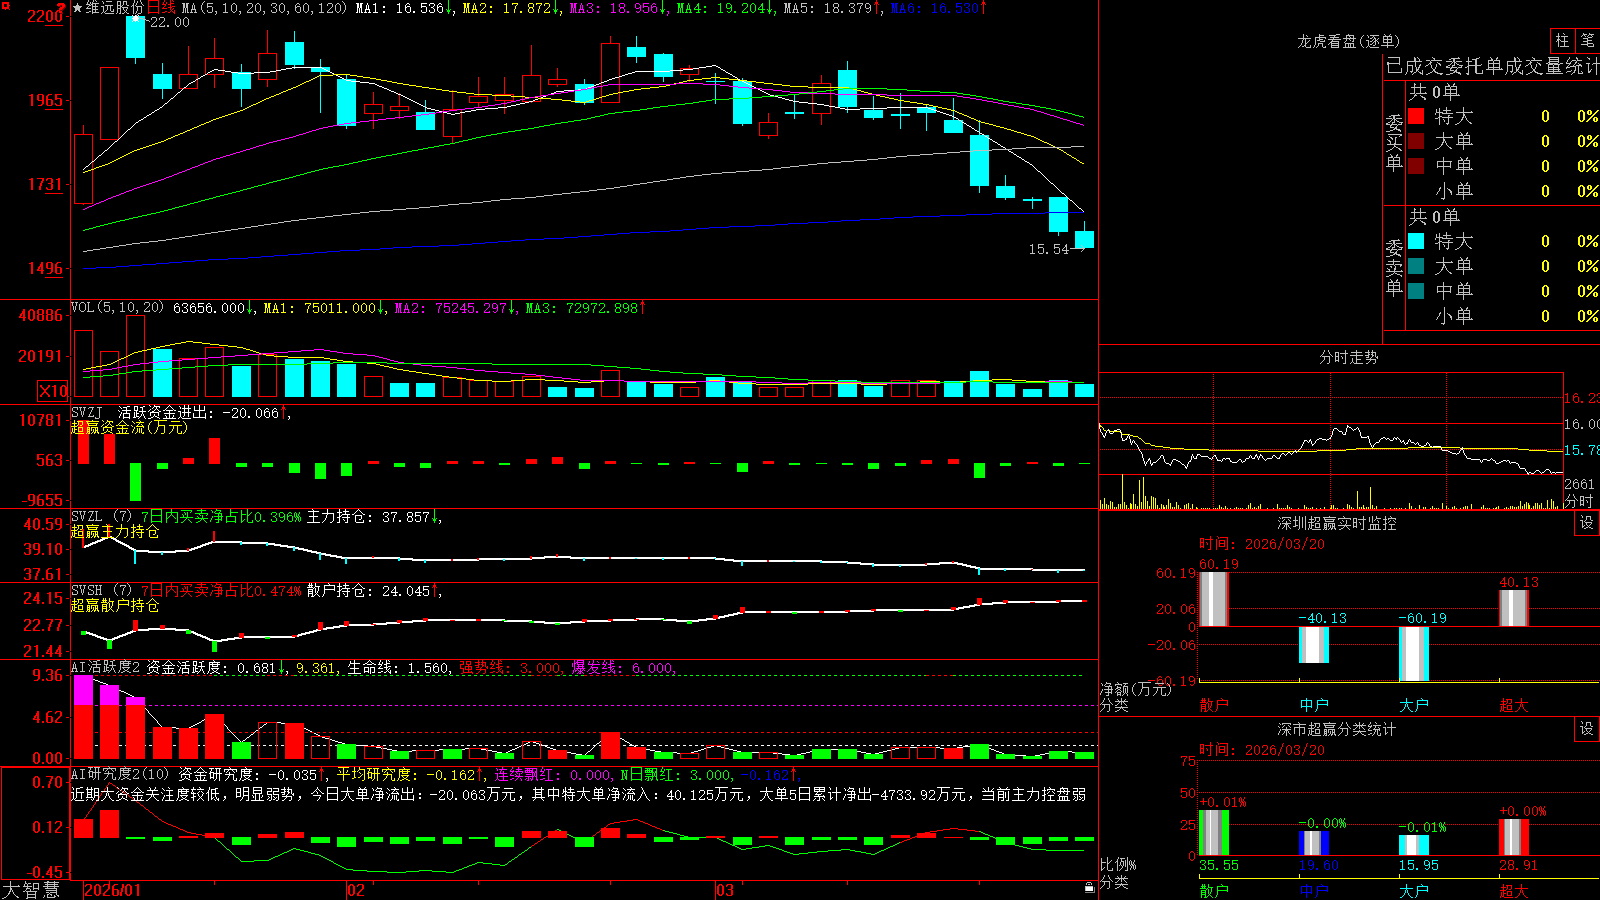The height and width of the screenshot is (900, 1600).
Task: Select the SVZL (7) indicator label
Action: point(102,517)
